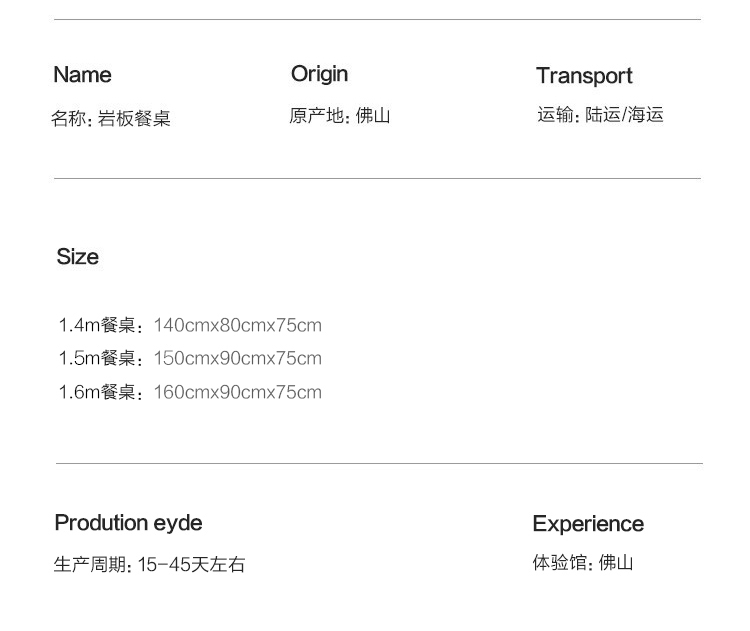
Task: Select the 140cmx80cmx75cm dimensions text
Action: point(238,326)
